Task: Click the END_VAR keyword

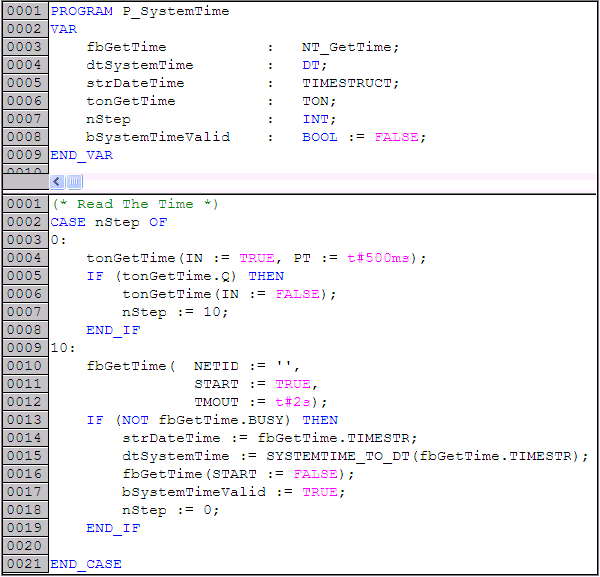Action: pos(82,155)
